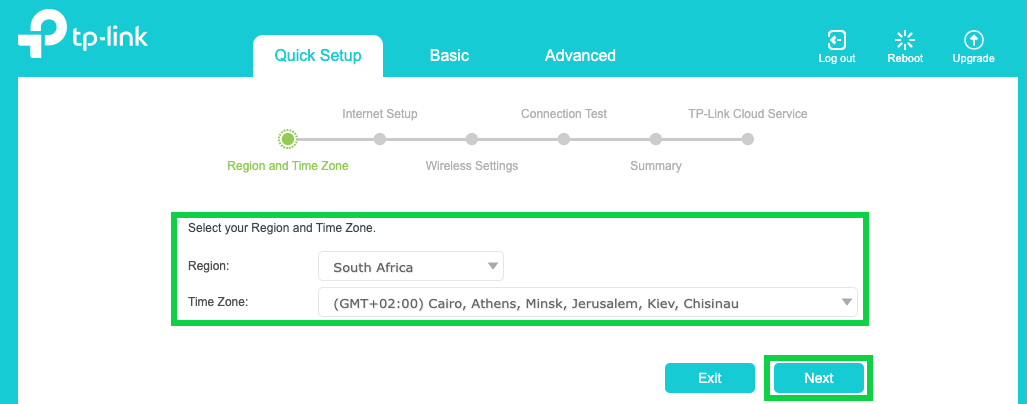Viewport: 1027px width, 404px height.
Task: Click the Exit button
Action: tap(710, 378)
